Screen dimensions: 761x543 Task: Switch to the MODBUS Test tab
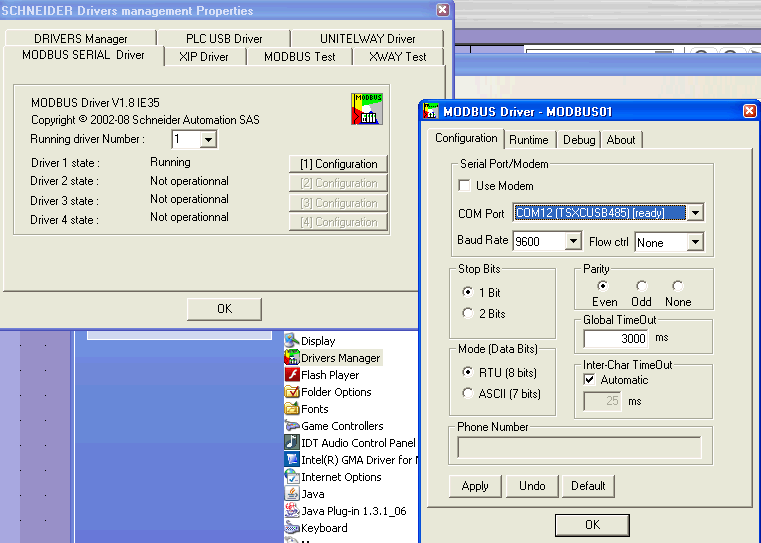click(299, 57)
